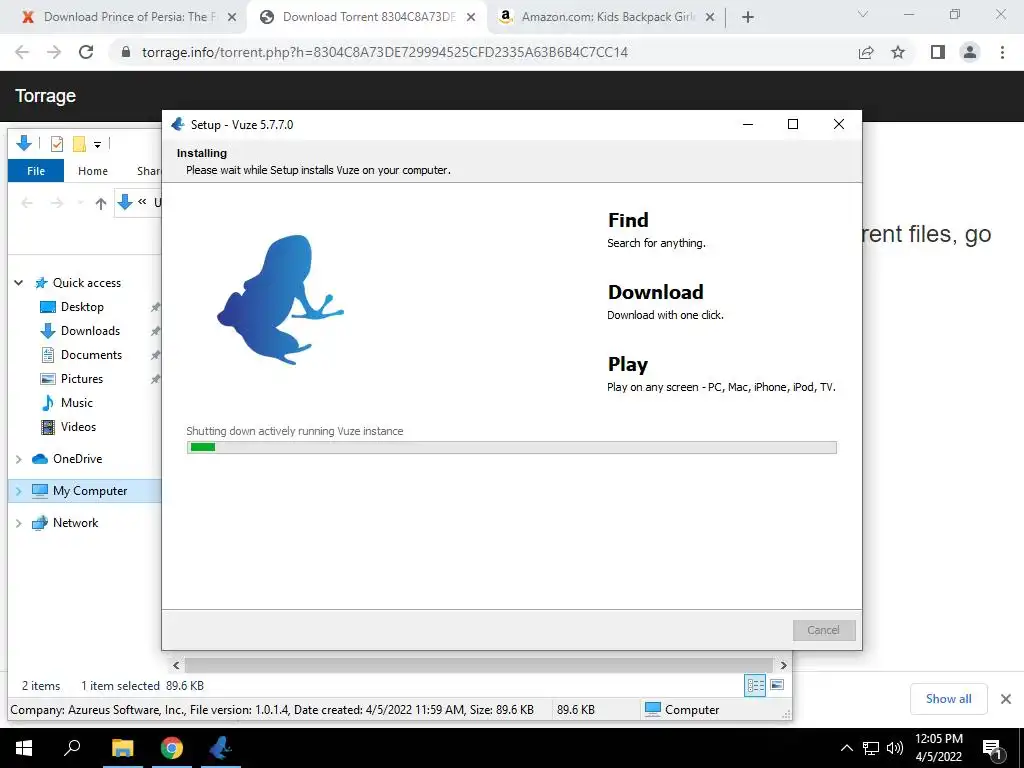Expand the OneDrive tree node
1024x768 pixels.
pyautogui.click(x=19, y=459)
